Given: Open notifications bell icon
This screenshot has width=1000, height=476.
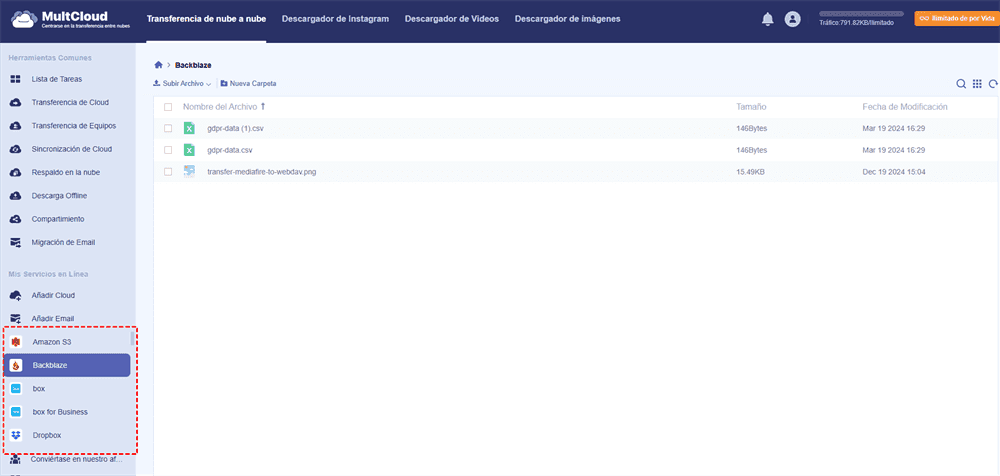Looking at the screenshot, I should 768,20.
